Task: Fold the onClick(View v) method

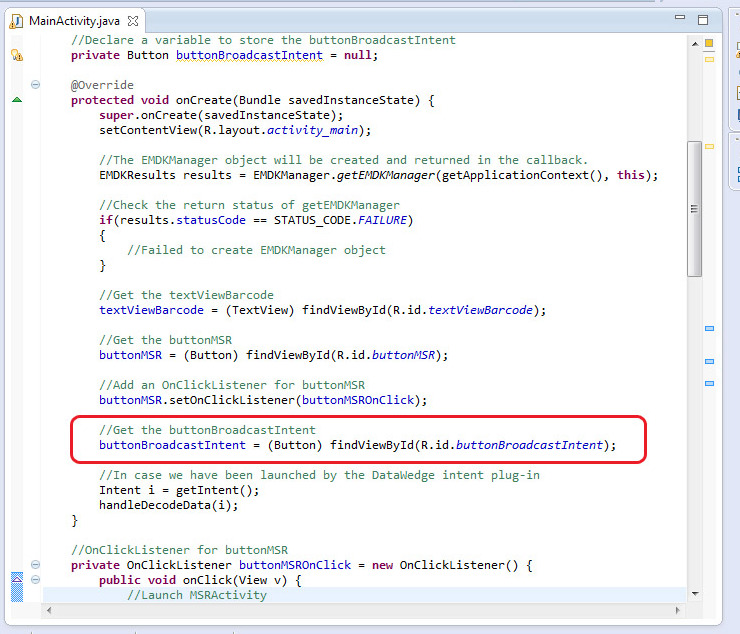Action: tap(35, 580)
